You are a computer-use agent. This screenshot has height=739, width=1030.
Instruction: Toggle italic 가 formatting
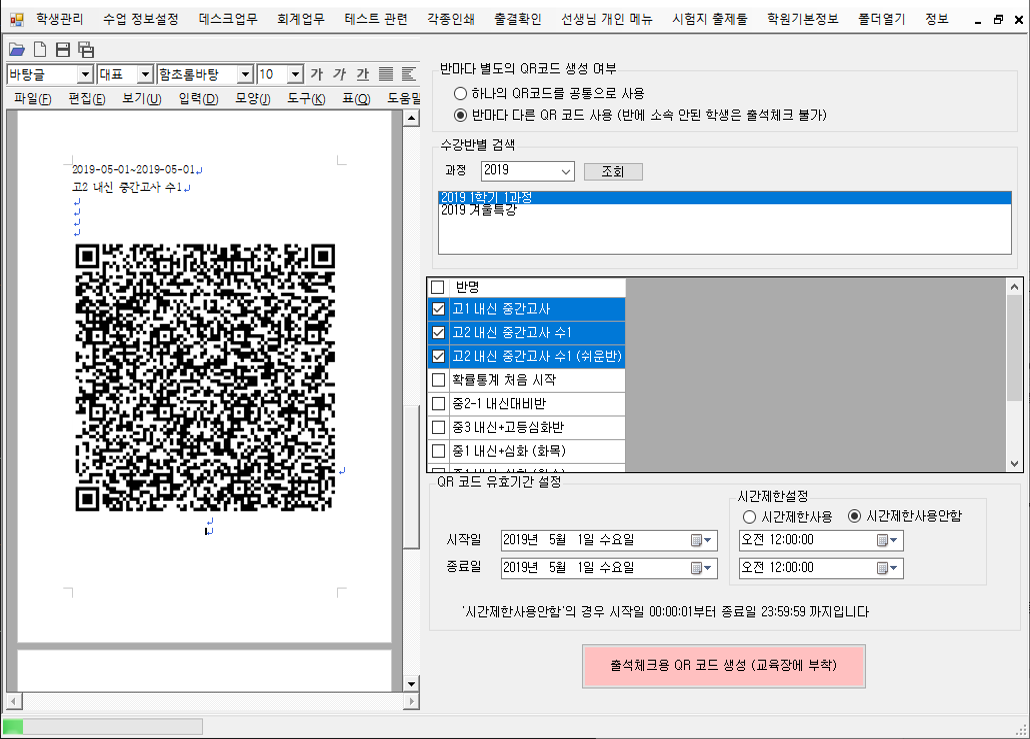pyautogui.click(x=340, y=74)
